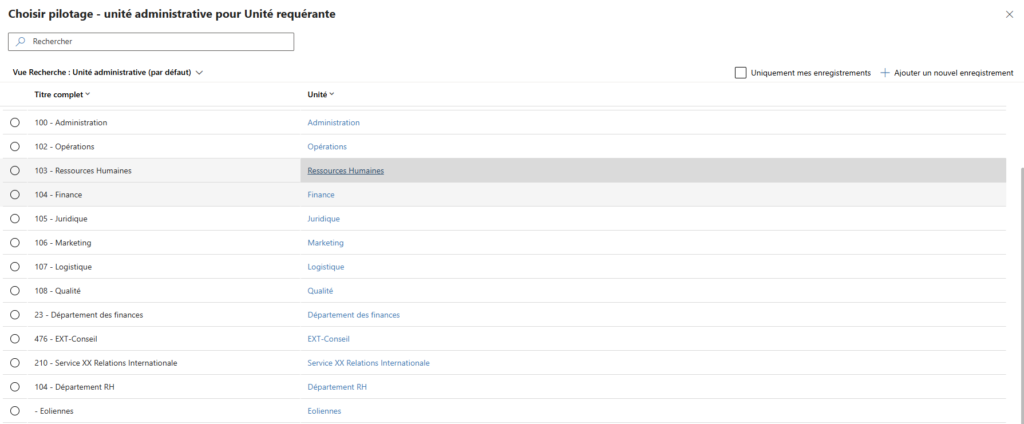
Task: Click Ajouter un nouvel enregistrement
Action: coord(954,73)
